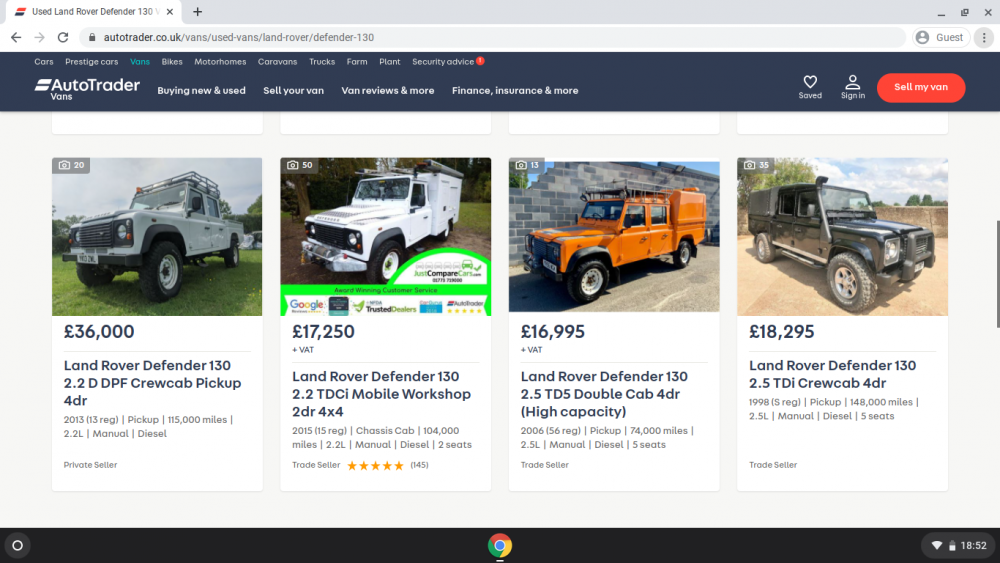Image resolution: width=1000 pixels, height=563 pixels.
Task: Click the black Defender photo
Action: (x=842, y=237)
